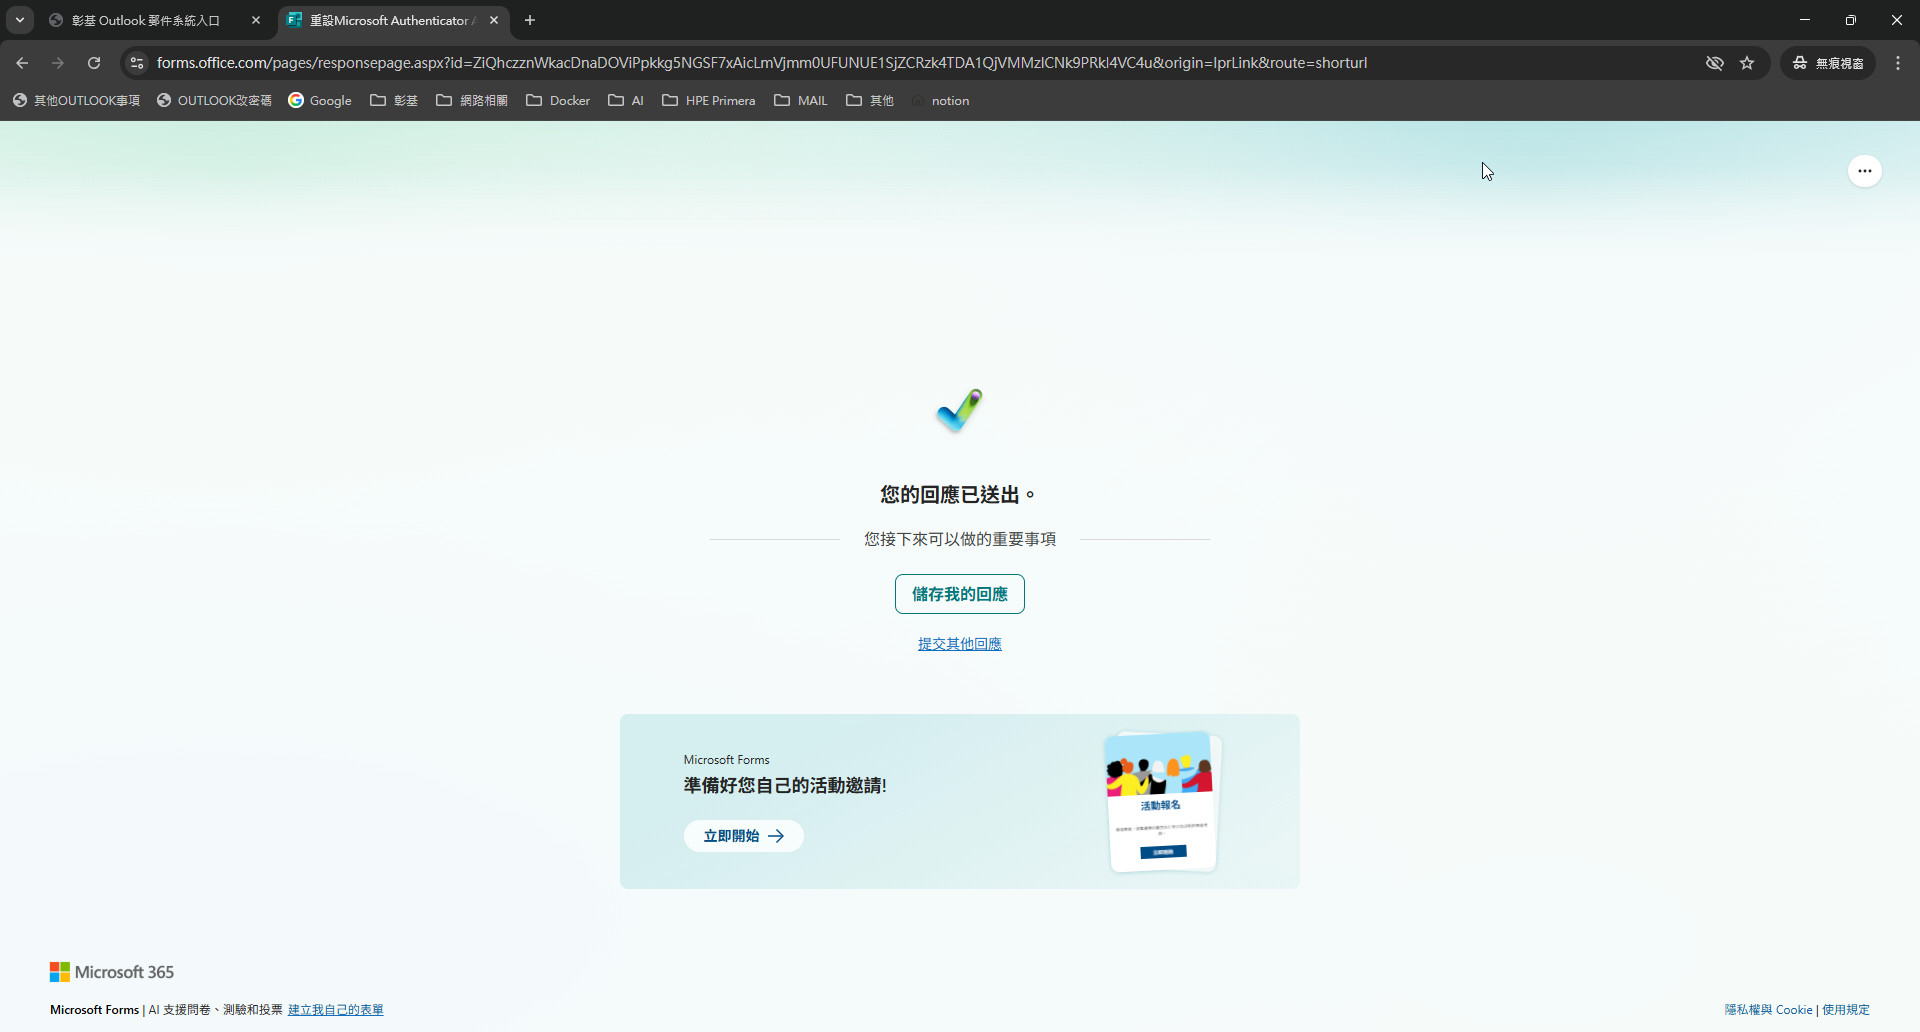1920x1032 pixels.
Task: Click the 儲存我的回應 button
Action: click(x=959, y=594)
